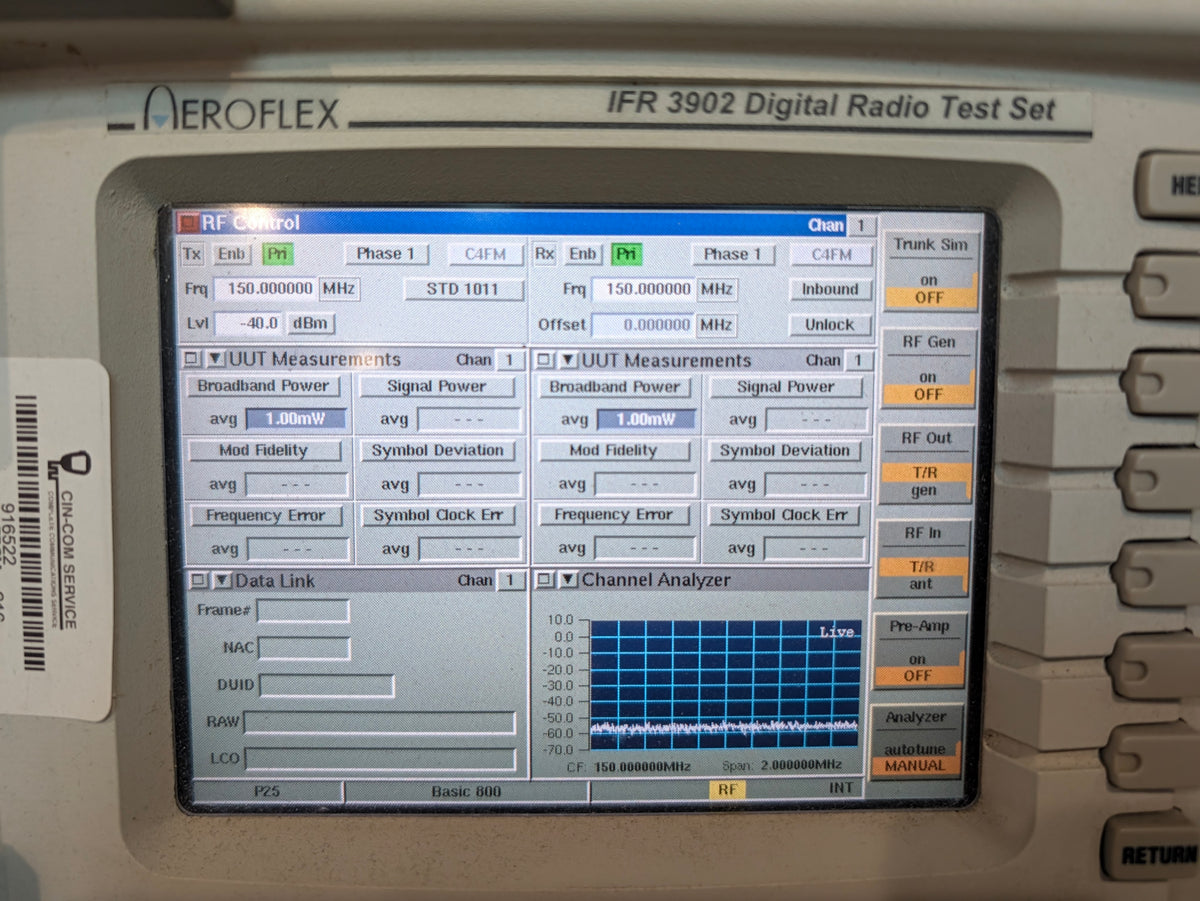This screenshot has width=1200, height=901.
Task: Select Symbol Deviation in right UUT panel
Action: pos(786,451)
